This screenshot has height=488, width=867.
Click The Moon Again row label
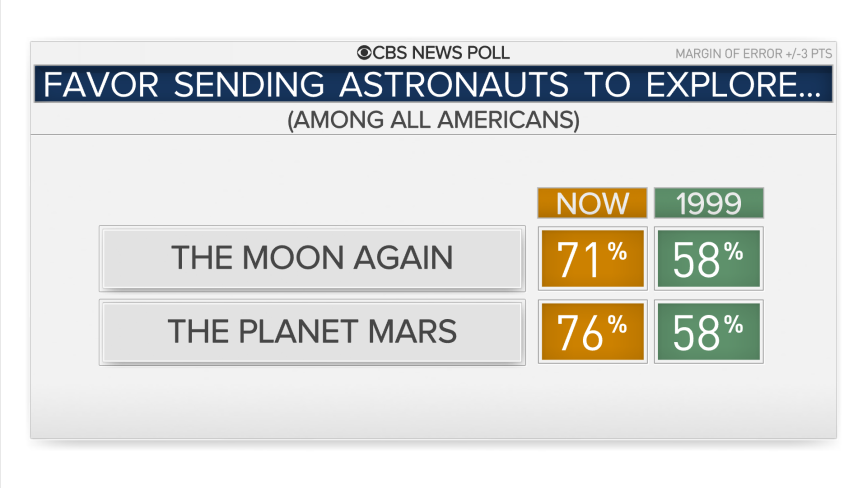pos(312,258)
